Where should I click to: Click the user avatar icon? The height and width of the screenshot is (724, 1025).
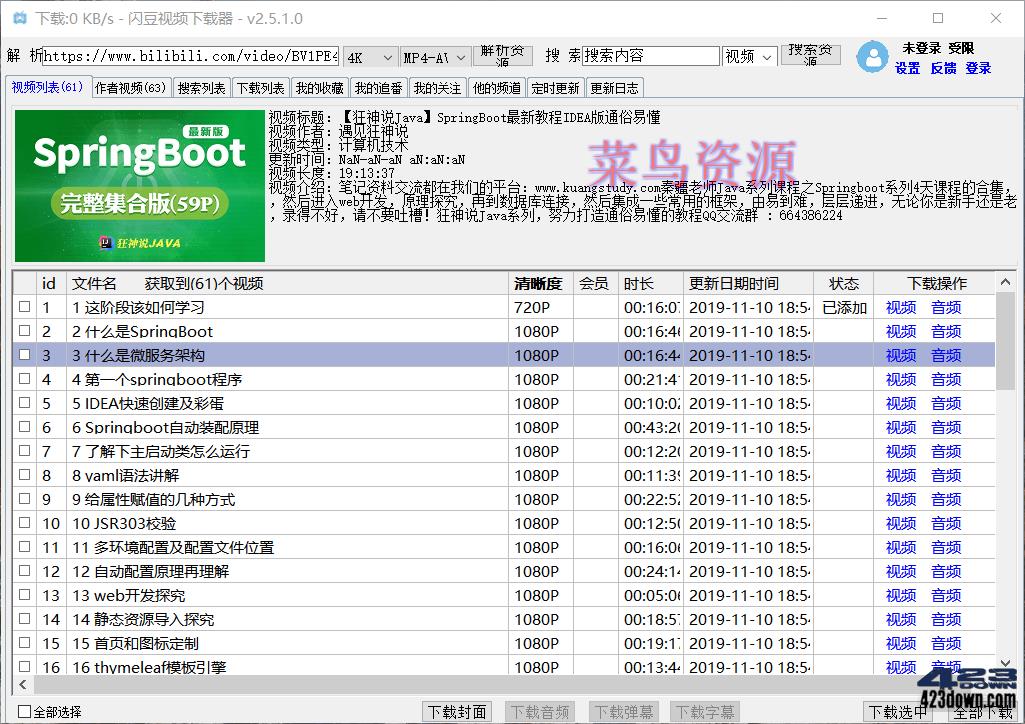(871, 58)
